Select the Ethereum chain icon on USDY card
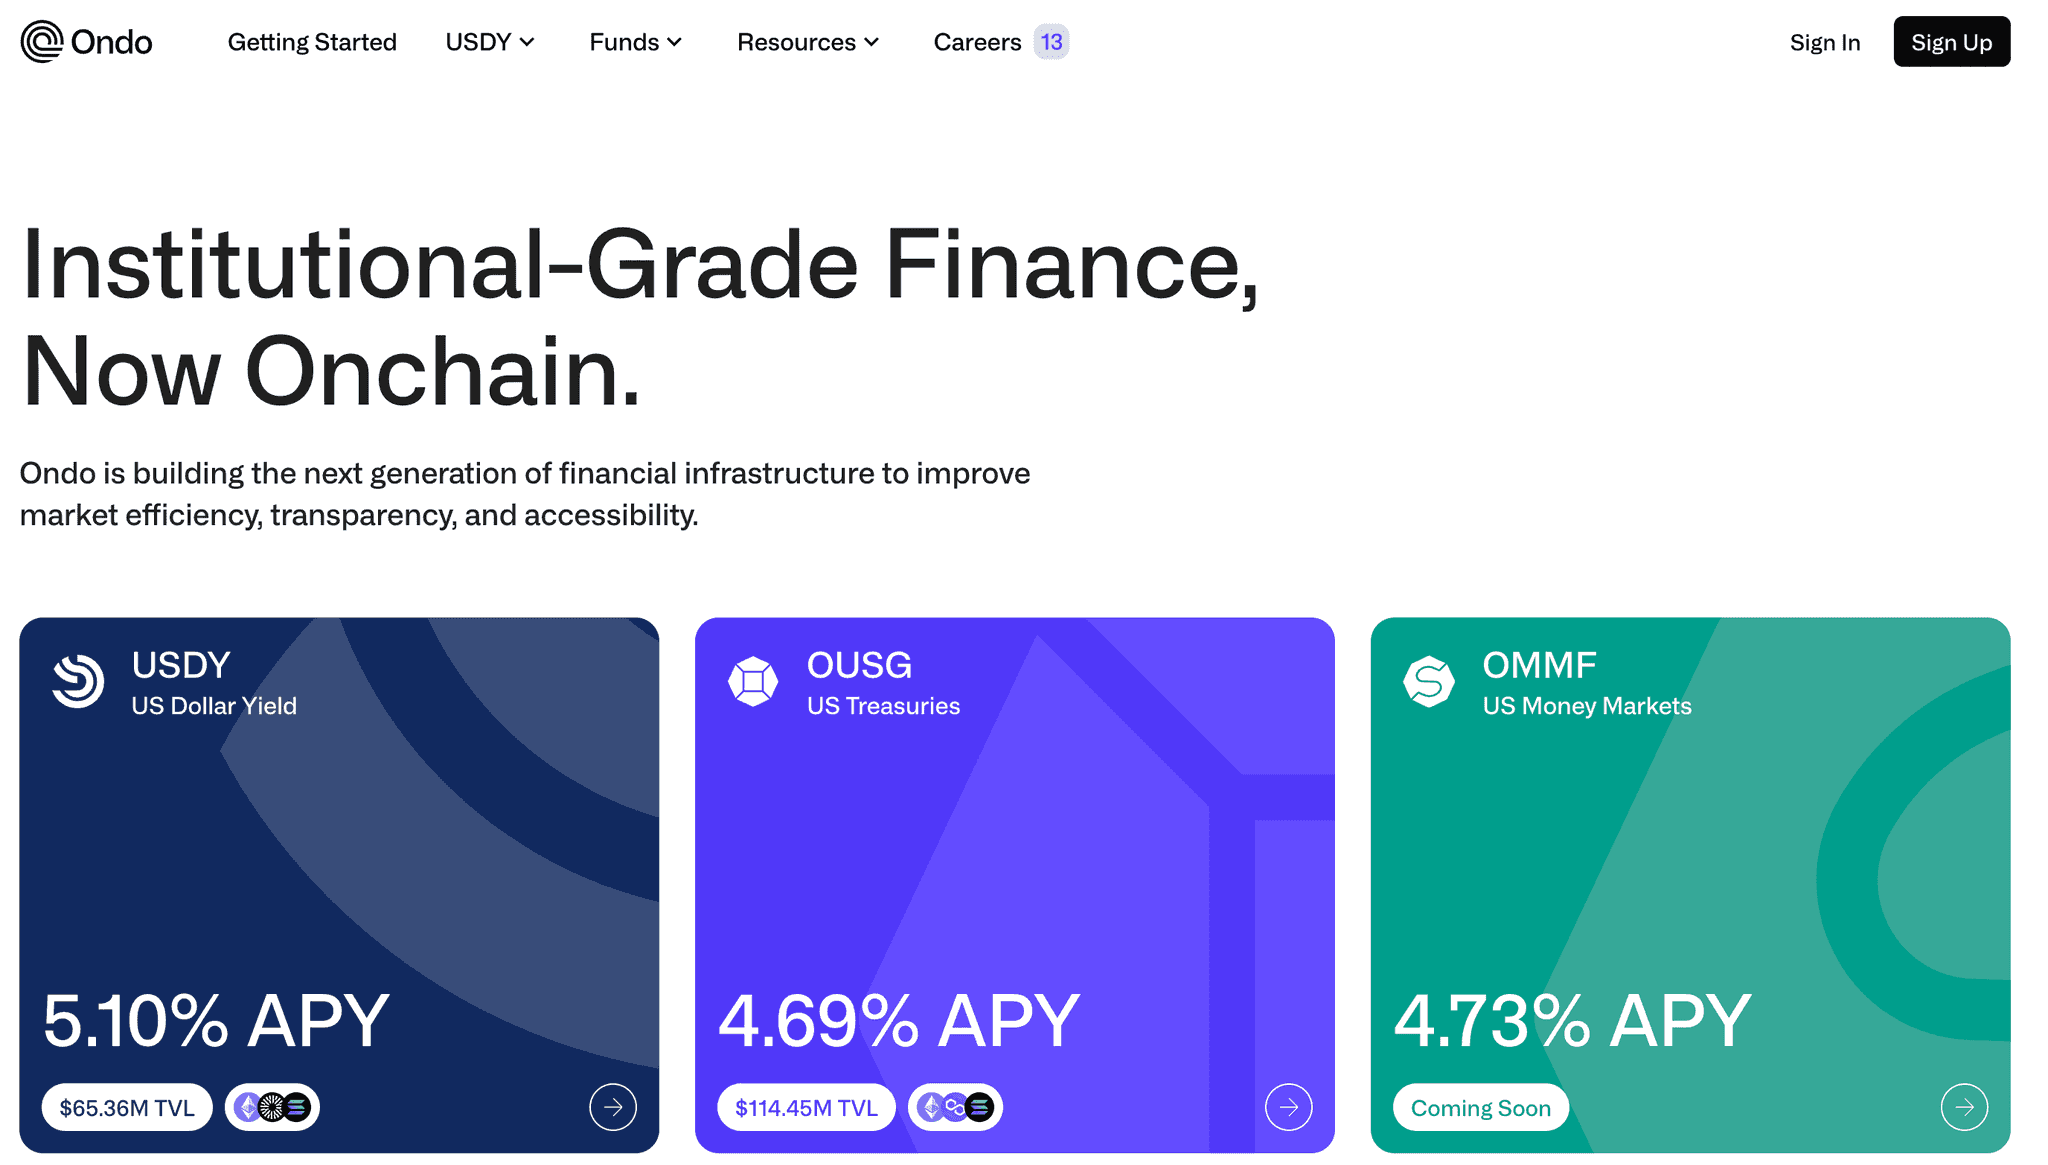The image size is (2048, 1165). (247, 1107)
